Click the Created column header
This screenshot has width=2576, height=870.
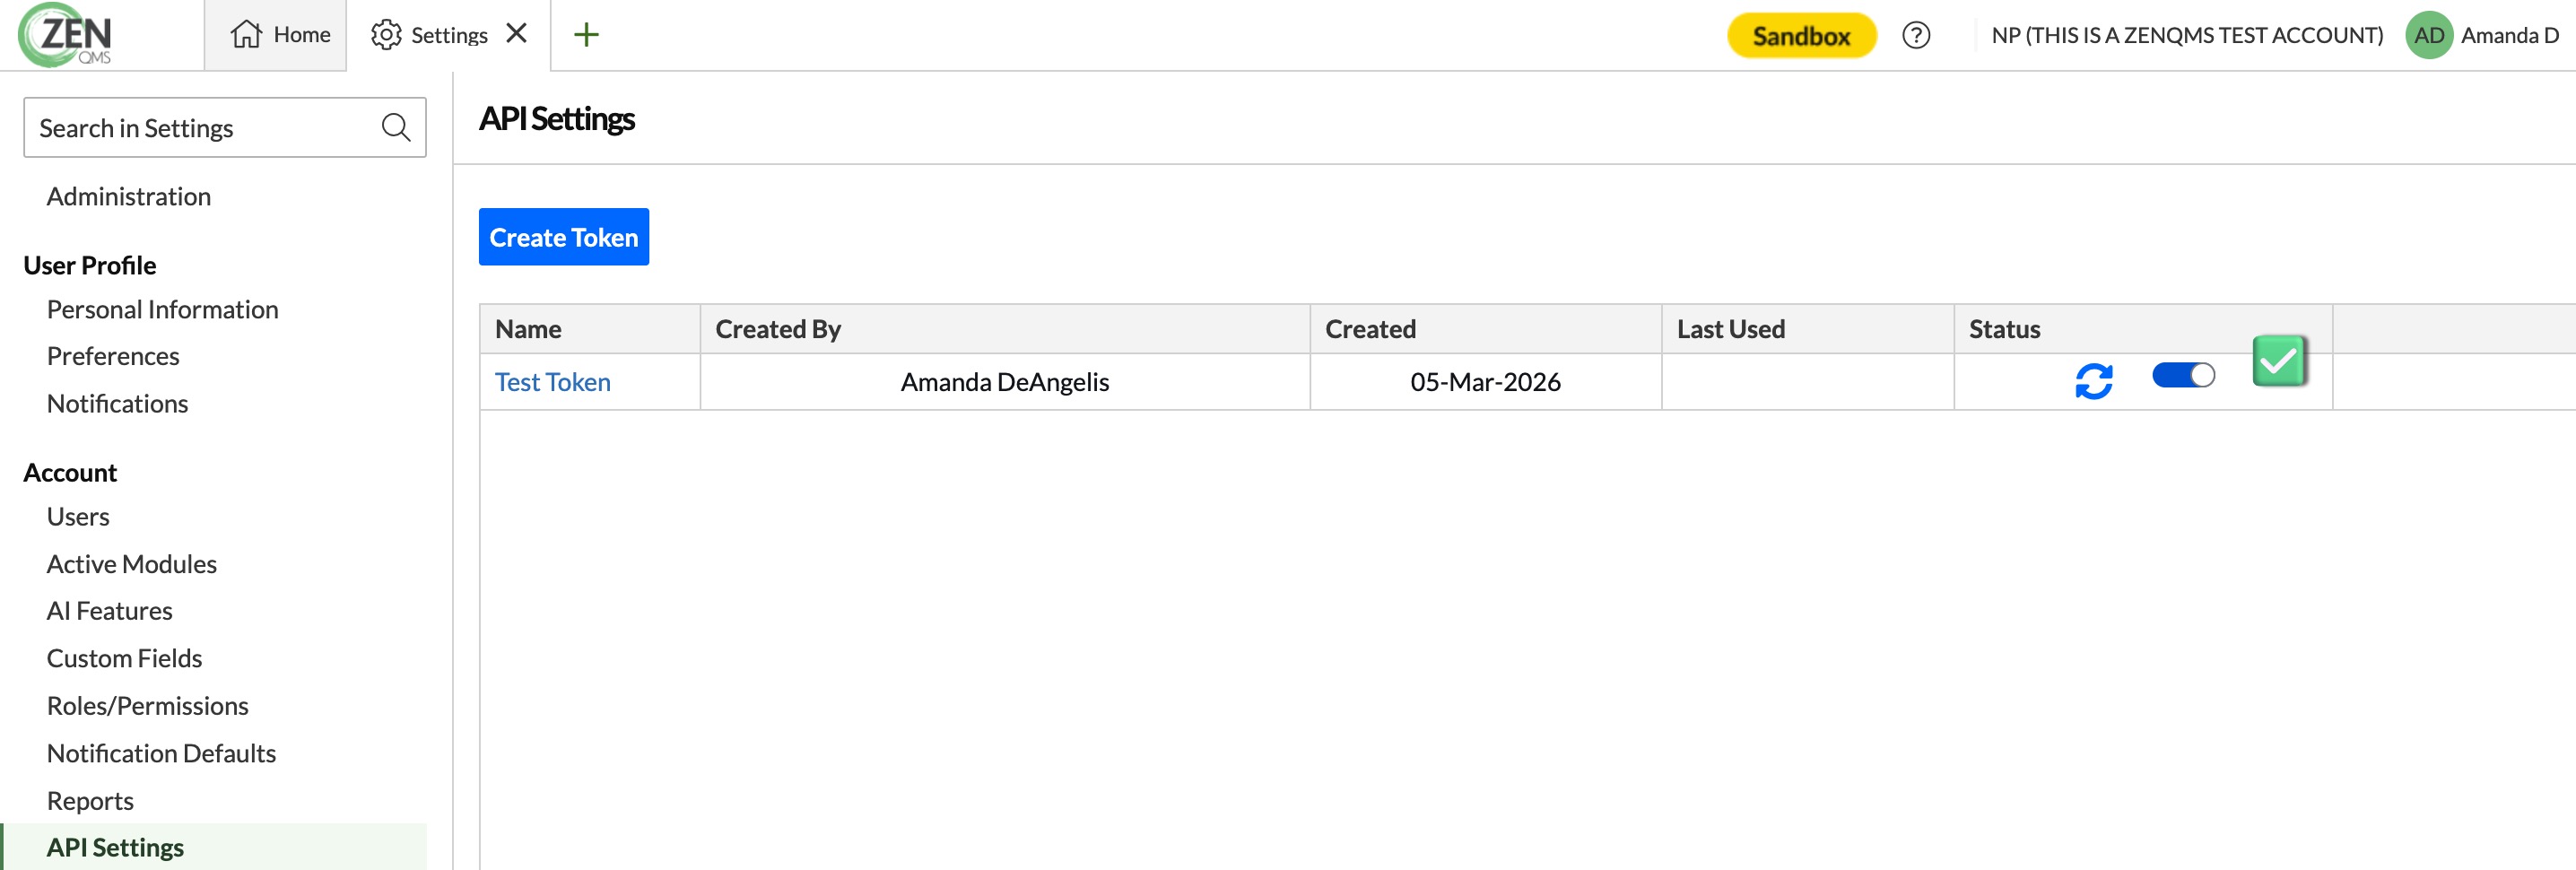1486,329
